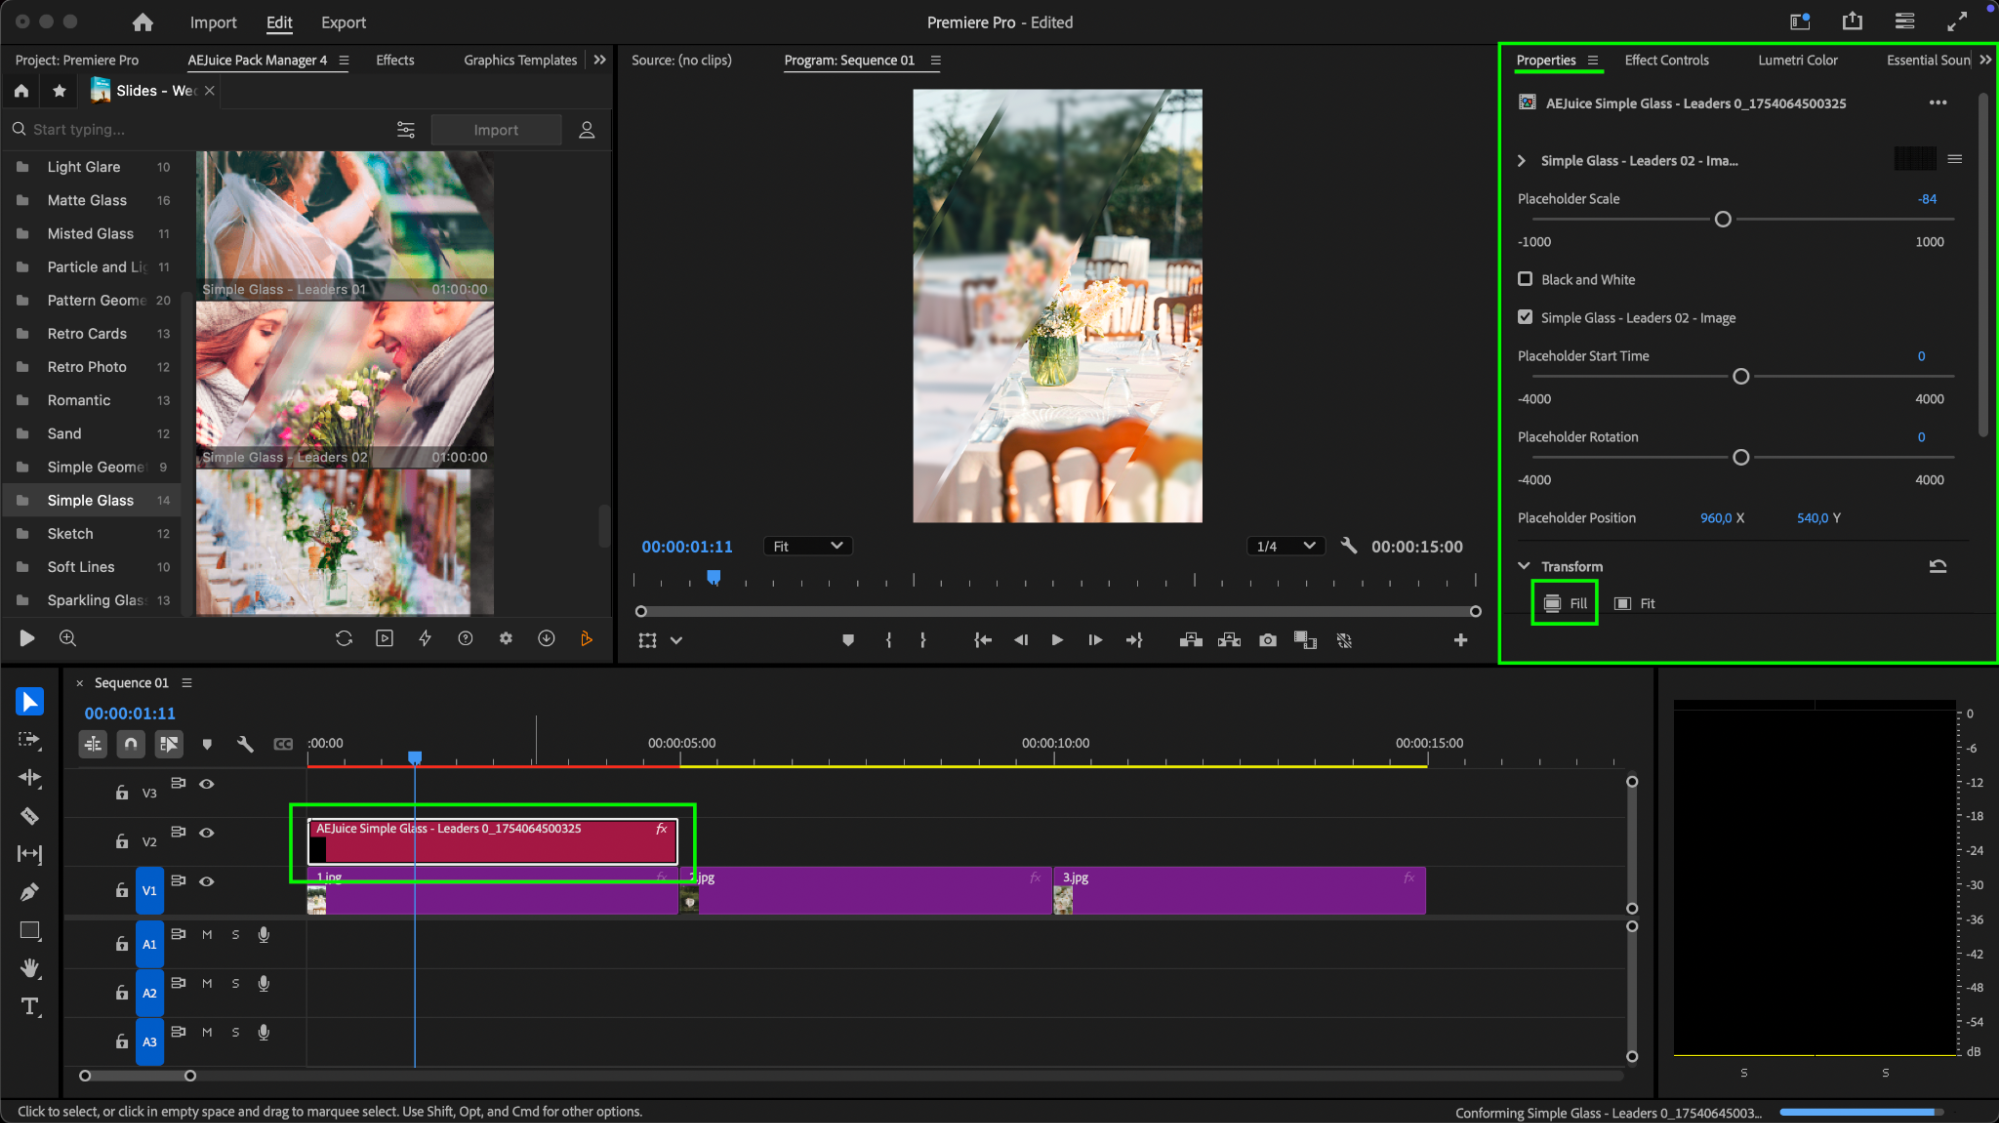Click the Export Frame camera icon

point(1267,640)
